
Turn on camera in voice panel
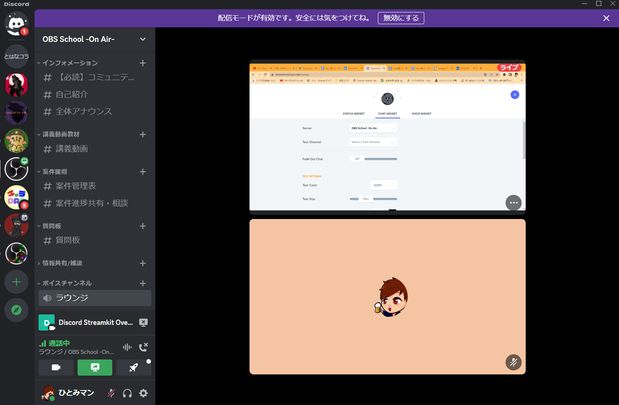pos(56,368)
